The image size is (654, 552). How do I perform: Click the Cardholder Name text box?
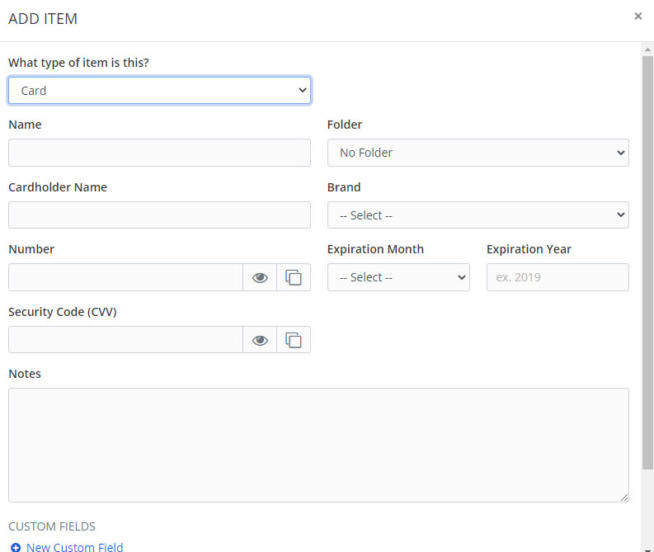pos(159,215)
